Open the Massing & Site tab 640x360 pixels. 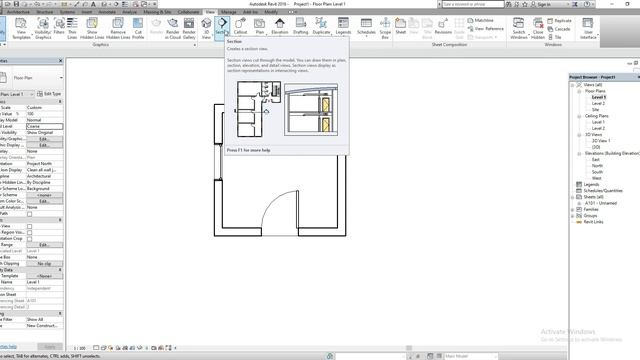coord(157,12)
